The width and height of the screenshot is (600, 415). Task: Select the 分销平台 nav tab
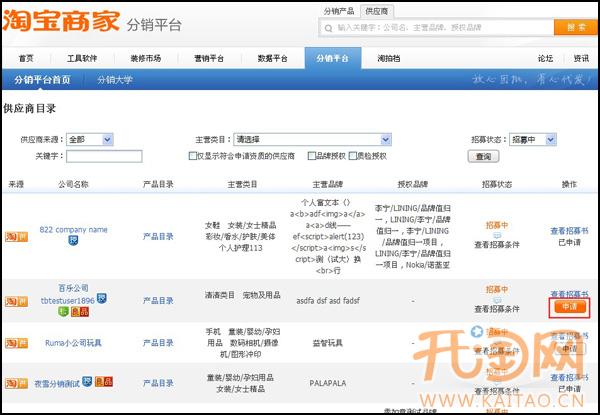tap(333, 58)
